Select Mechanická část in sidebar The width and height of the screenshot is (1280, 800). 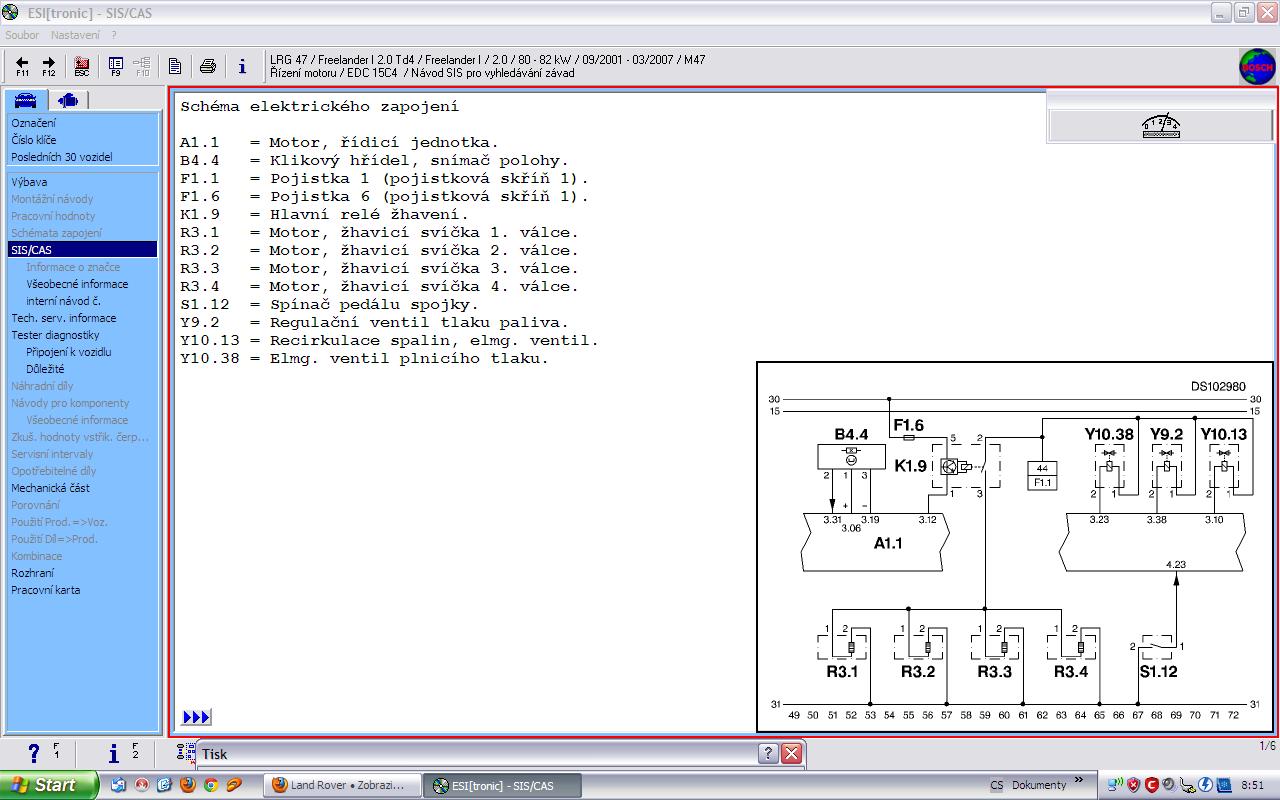pyautogui.click(x=50, y=488)
